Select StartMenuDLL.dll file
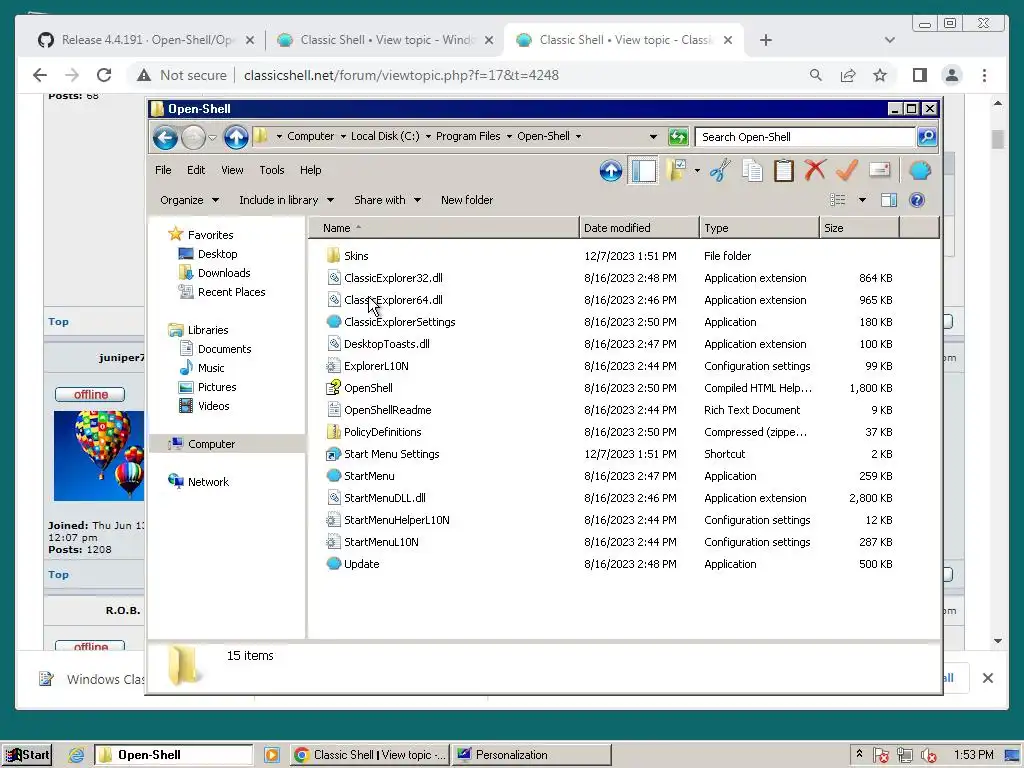 (x=385, y=498)
